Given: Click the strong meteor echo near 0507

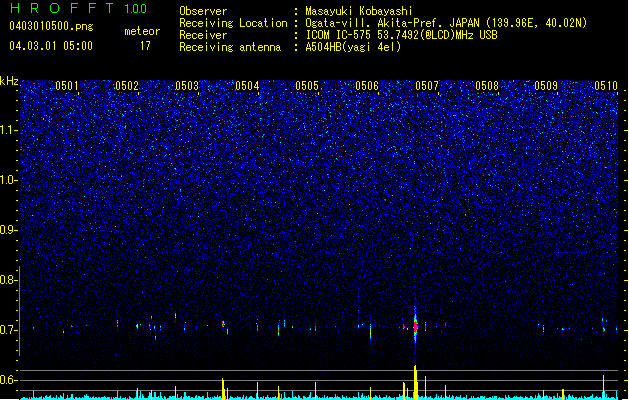Looking at the screenshot, I should coord(416,326).
